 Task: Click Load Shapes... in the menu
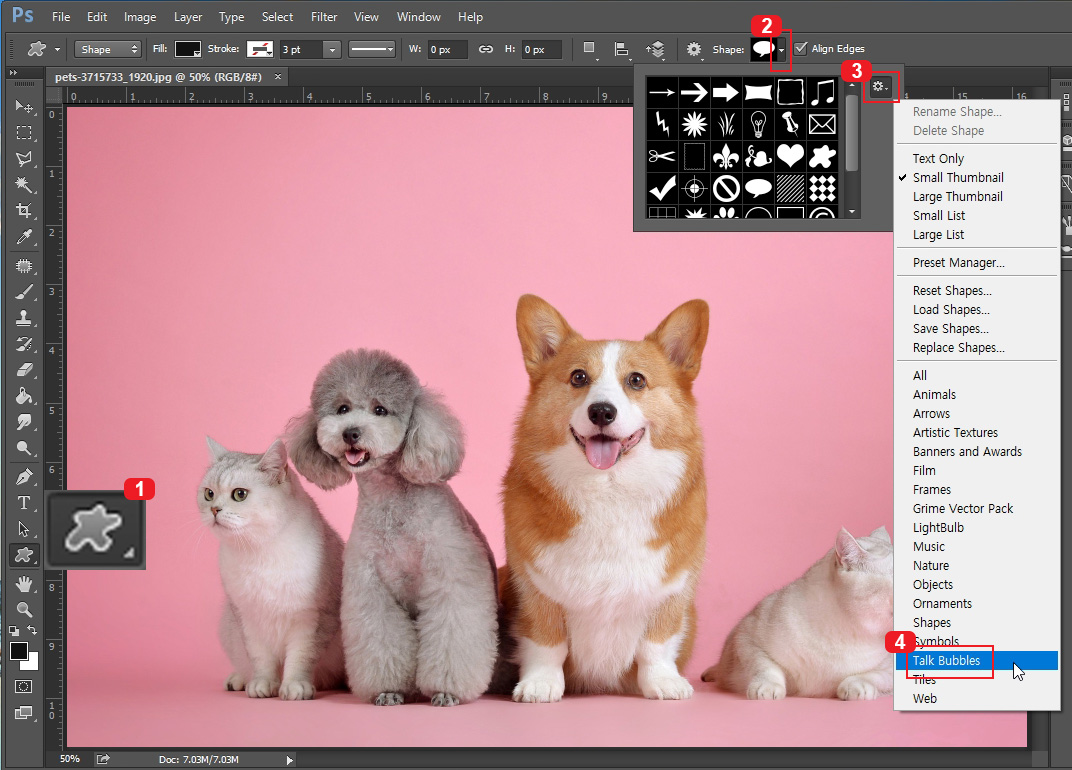point(950,310)
